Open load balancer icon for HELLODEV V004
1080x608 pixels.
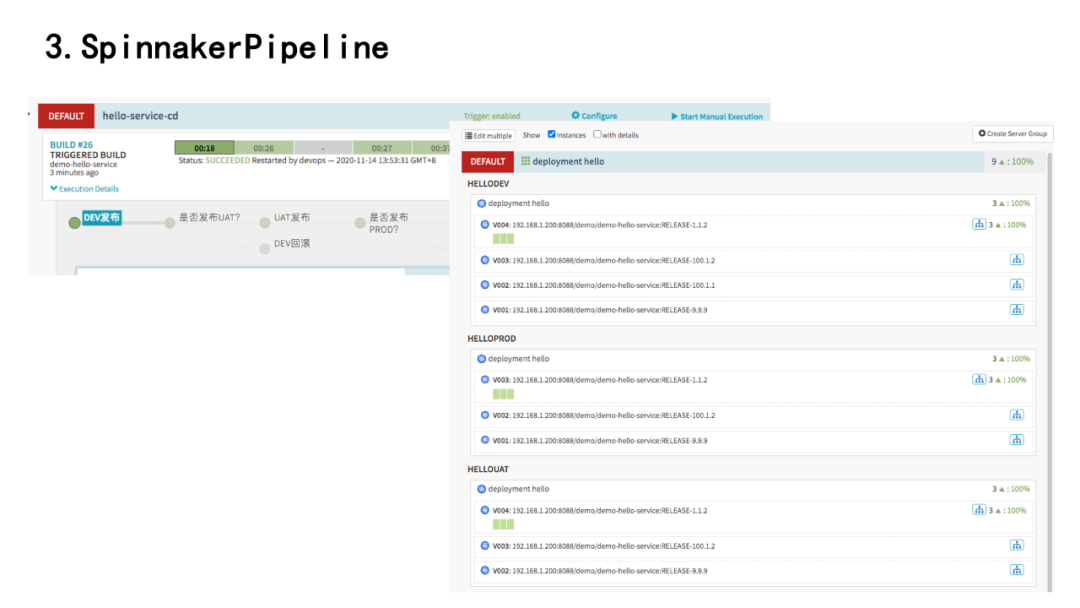coord(979,224)
